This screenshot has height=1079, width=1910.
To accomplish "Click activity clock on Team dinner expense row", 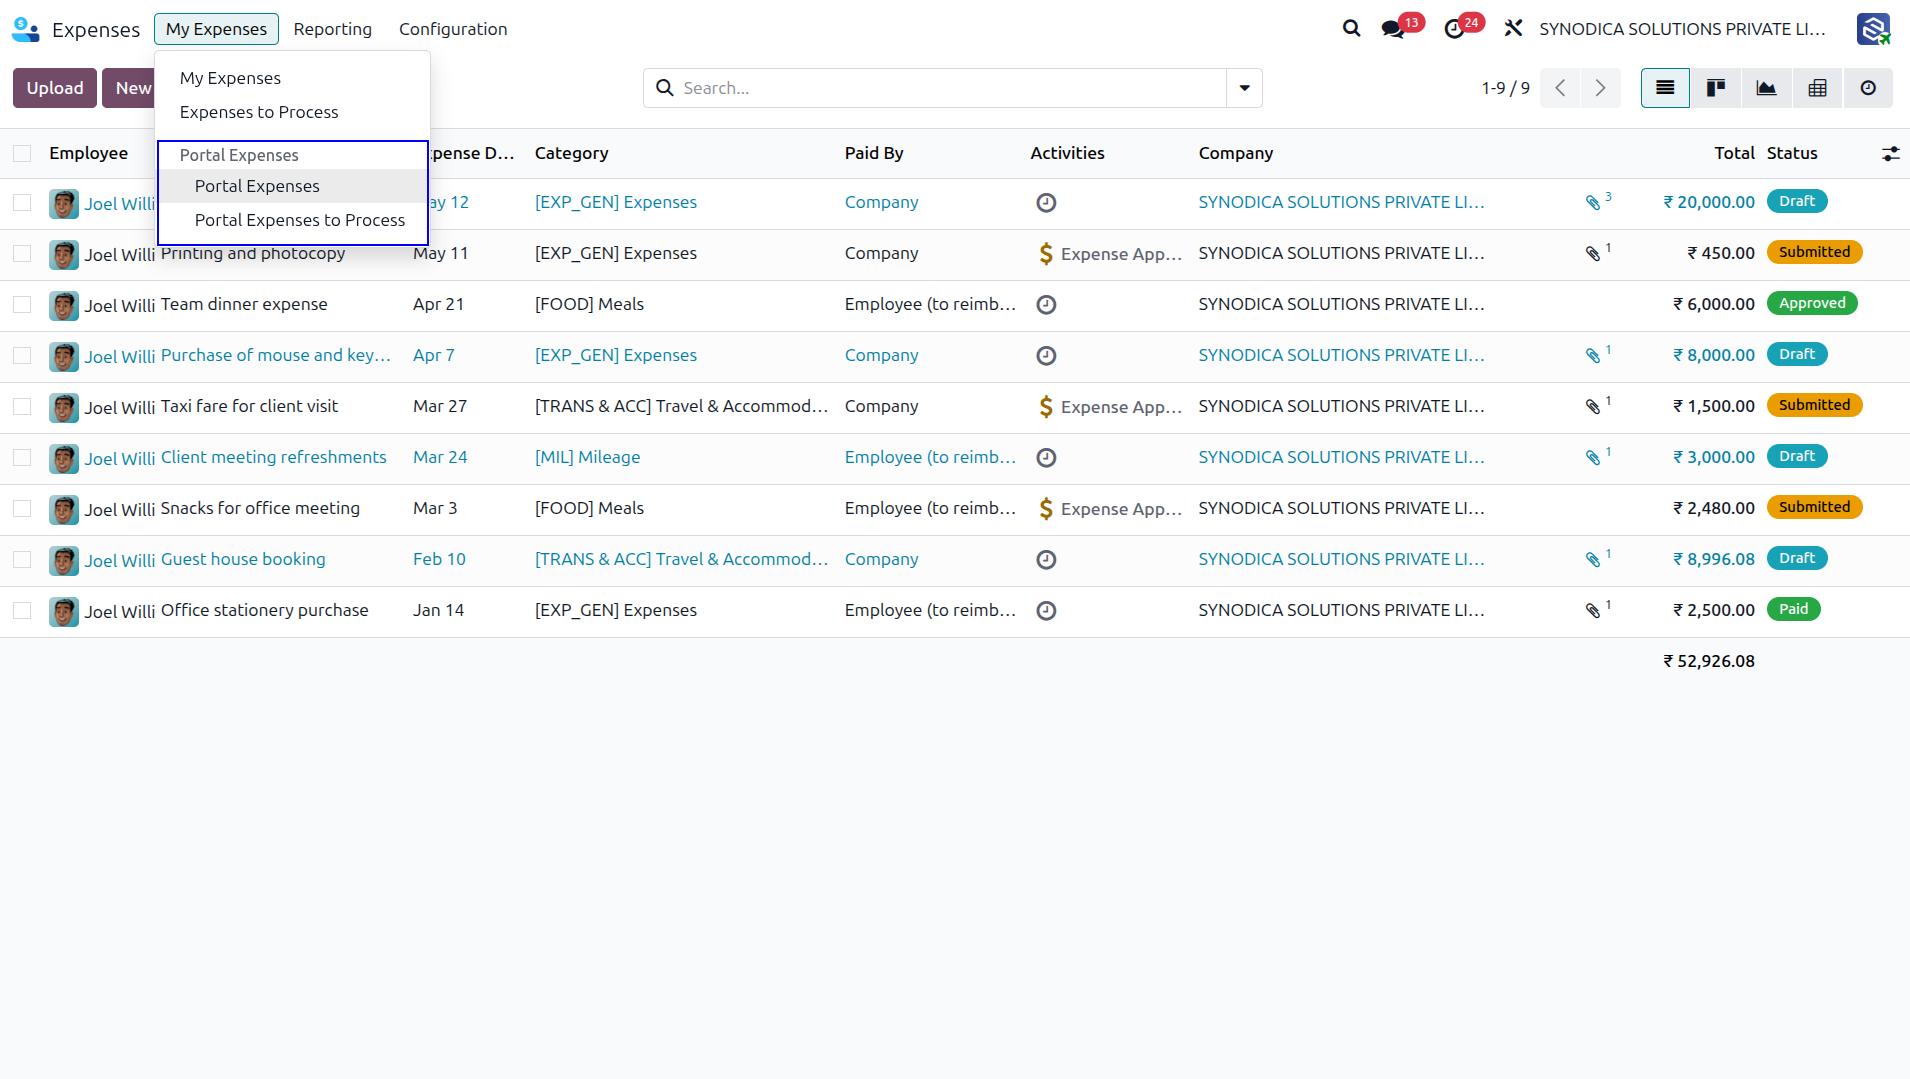I will (x=1046, y=304).
